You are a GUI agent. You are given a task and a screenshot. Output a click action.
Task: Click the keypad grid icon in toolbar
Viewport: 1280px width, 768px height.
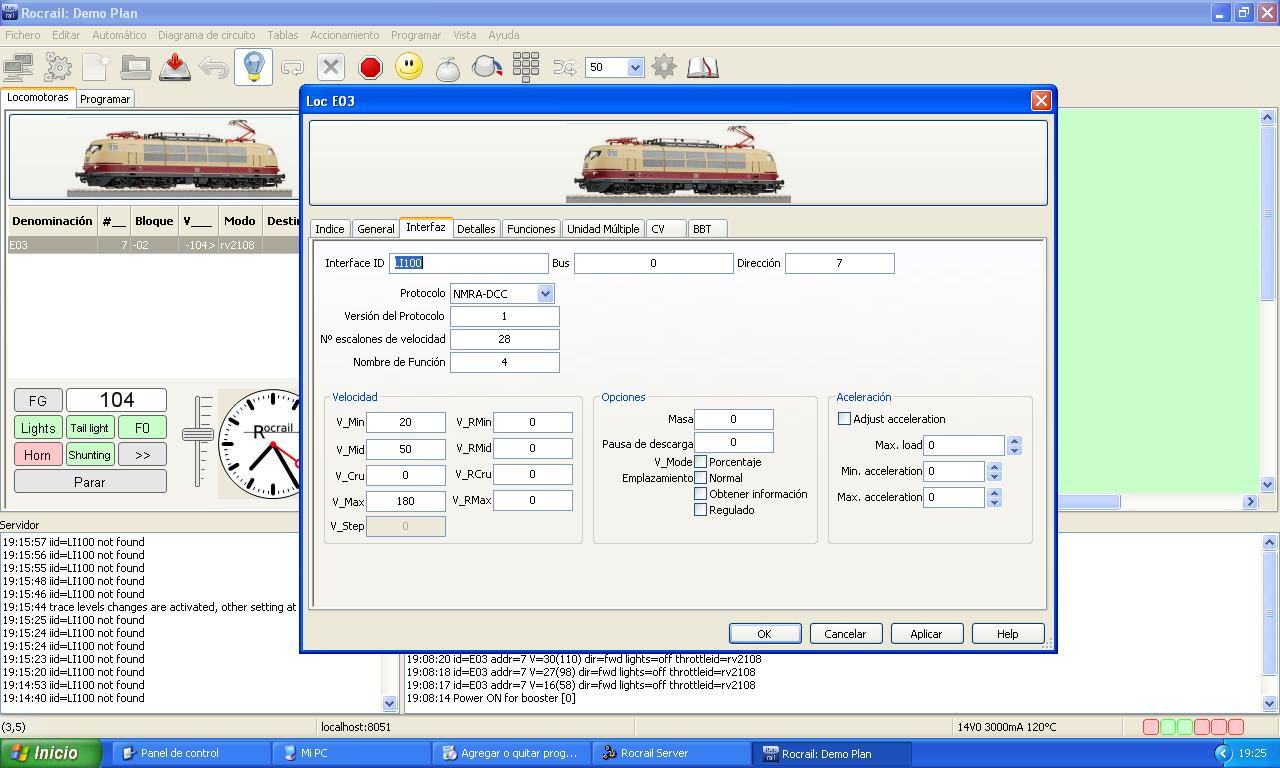click(x=526, y=67)
